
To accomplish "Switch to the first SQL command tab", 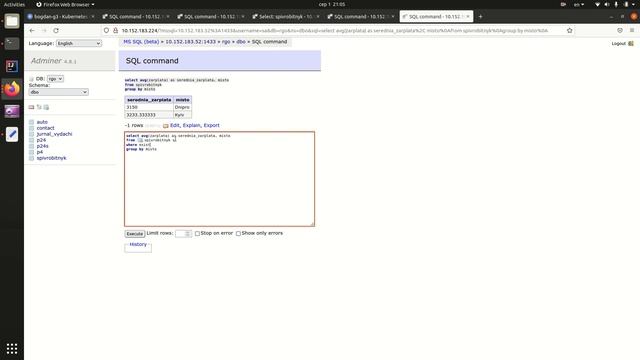I will 135,17.
